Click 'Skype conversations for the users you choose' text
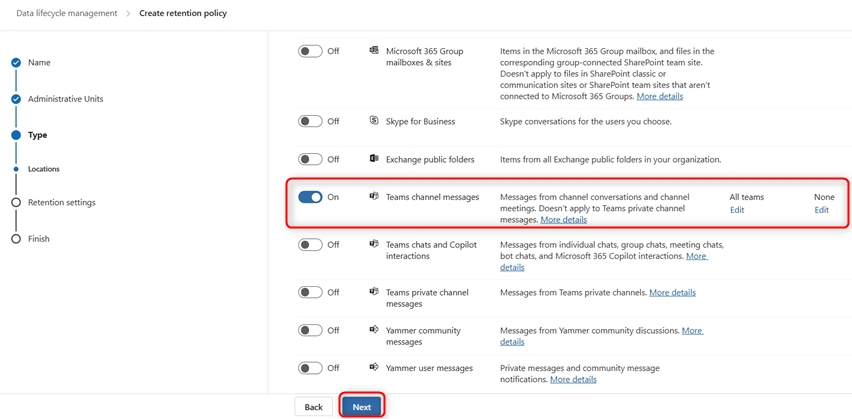Screen dimensions: 852x419 pyautogui.click(x=586, y=121)
